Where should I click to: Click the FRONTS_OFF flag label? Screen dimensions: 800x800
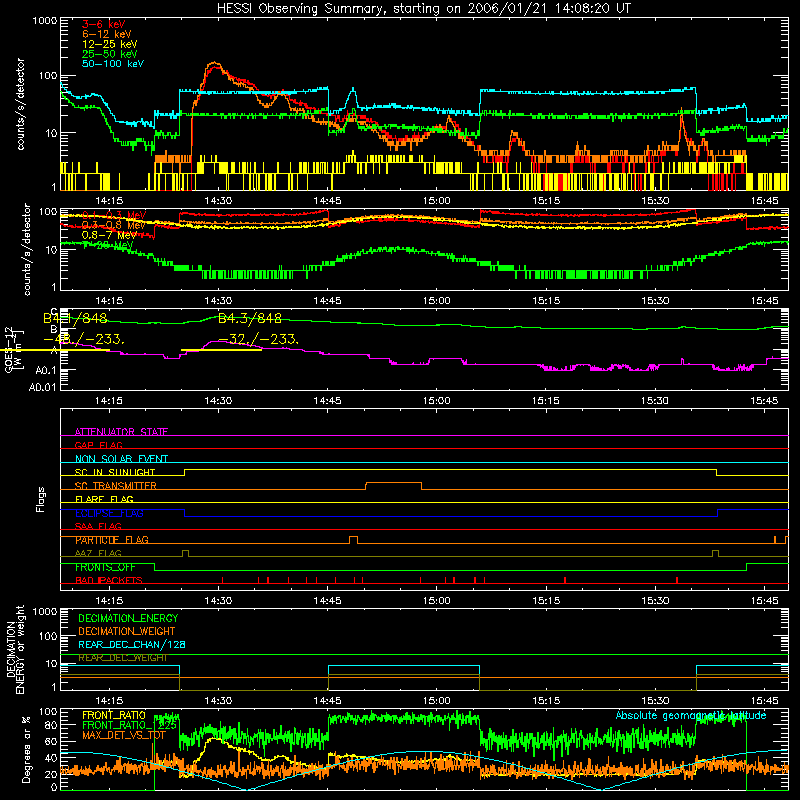tap(105, 567)
